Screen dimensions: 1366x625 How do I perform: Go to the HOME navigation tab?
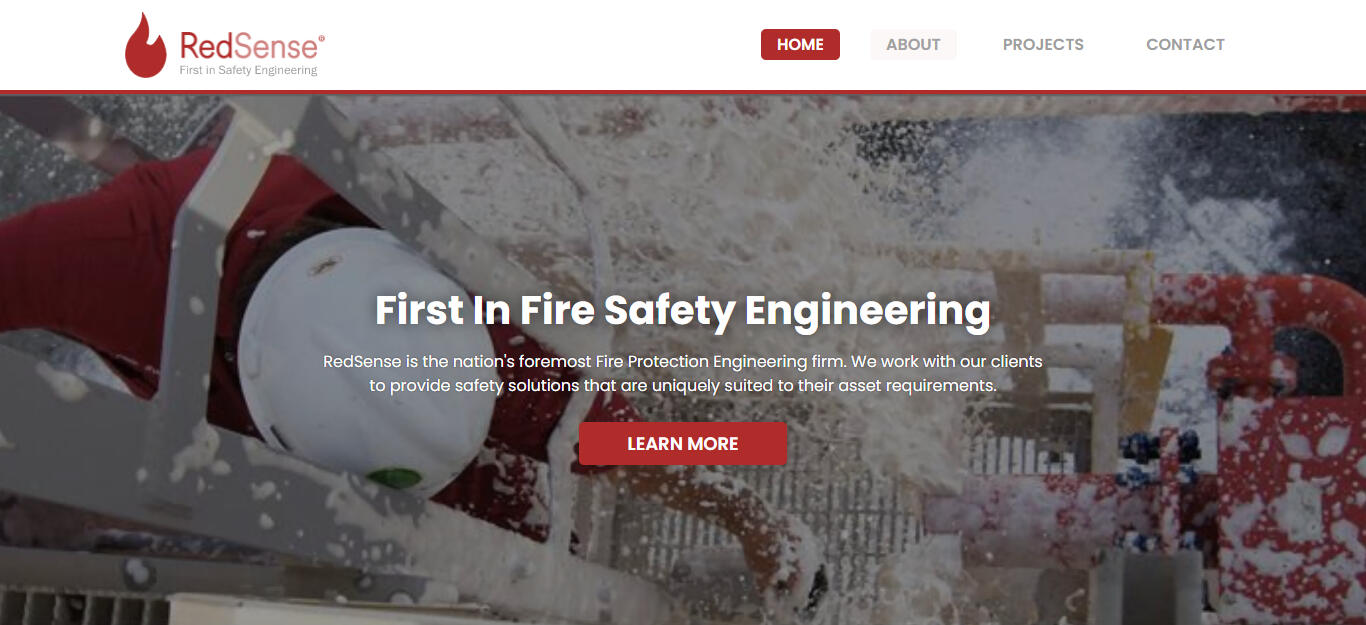800,45
